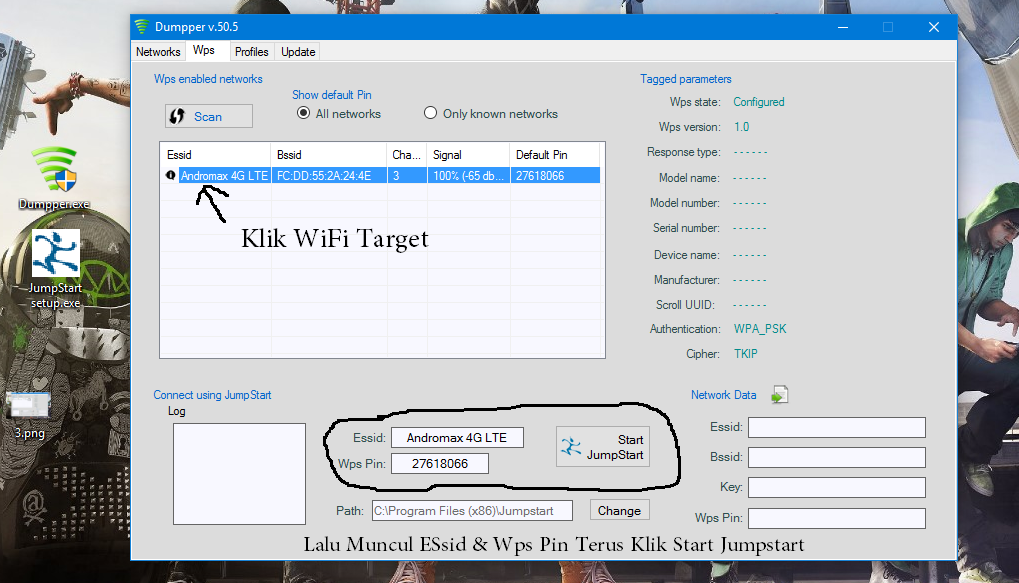Click the Configured Wps state value

[x=758, y=102]
